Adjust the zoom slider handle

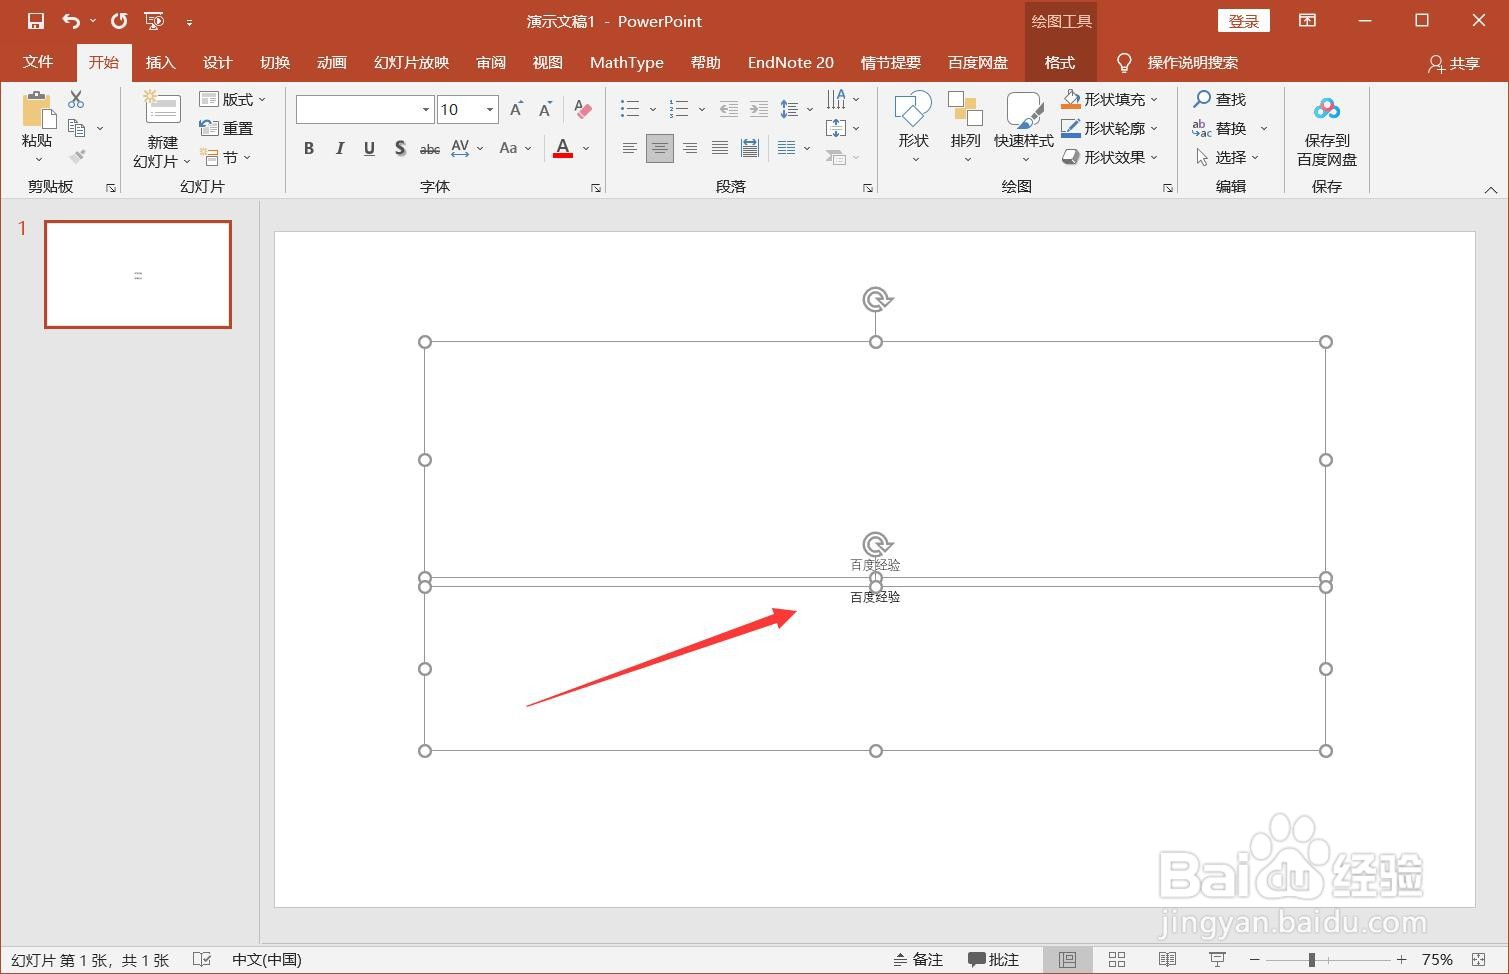pyautogui.click(x=1311, y=959)
